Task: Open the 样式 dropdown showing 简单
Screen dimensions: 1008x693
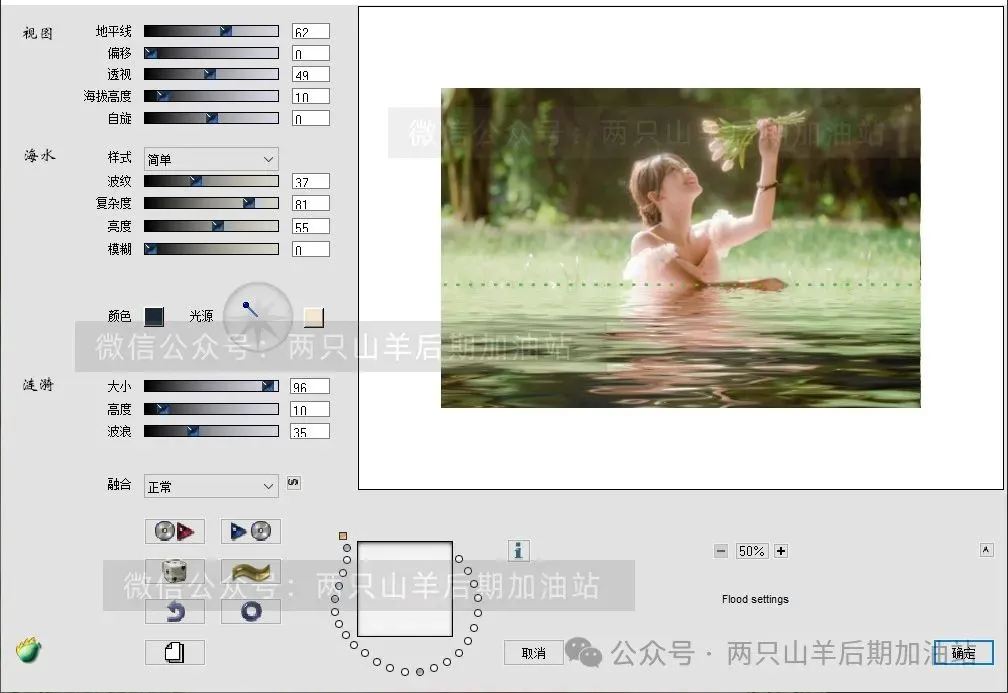Action: tap(211, 159)
